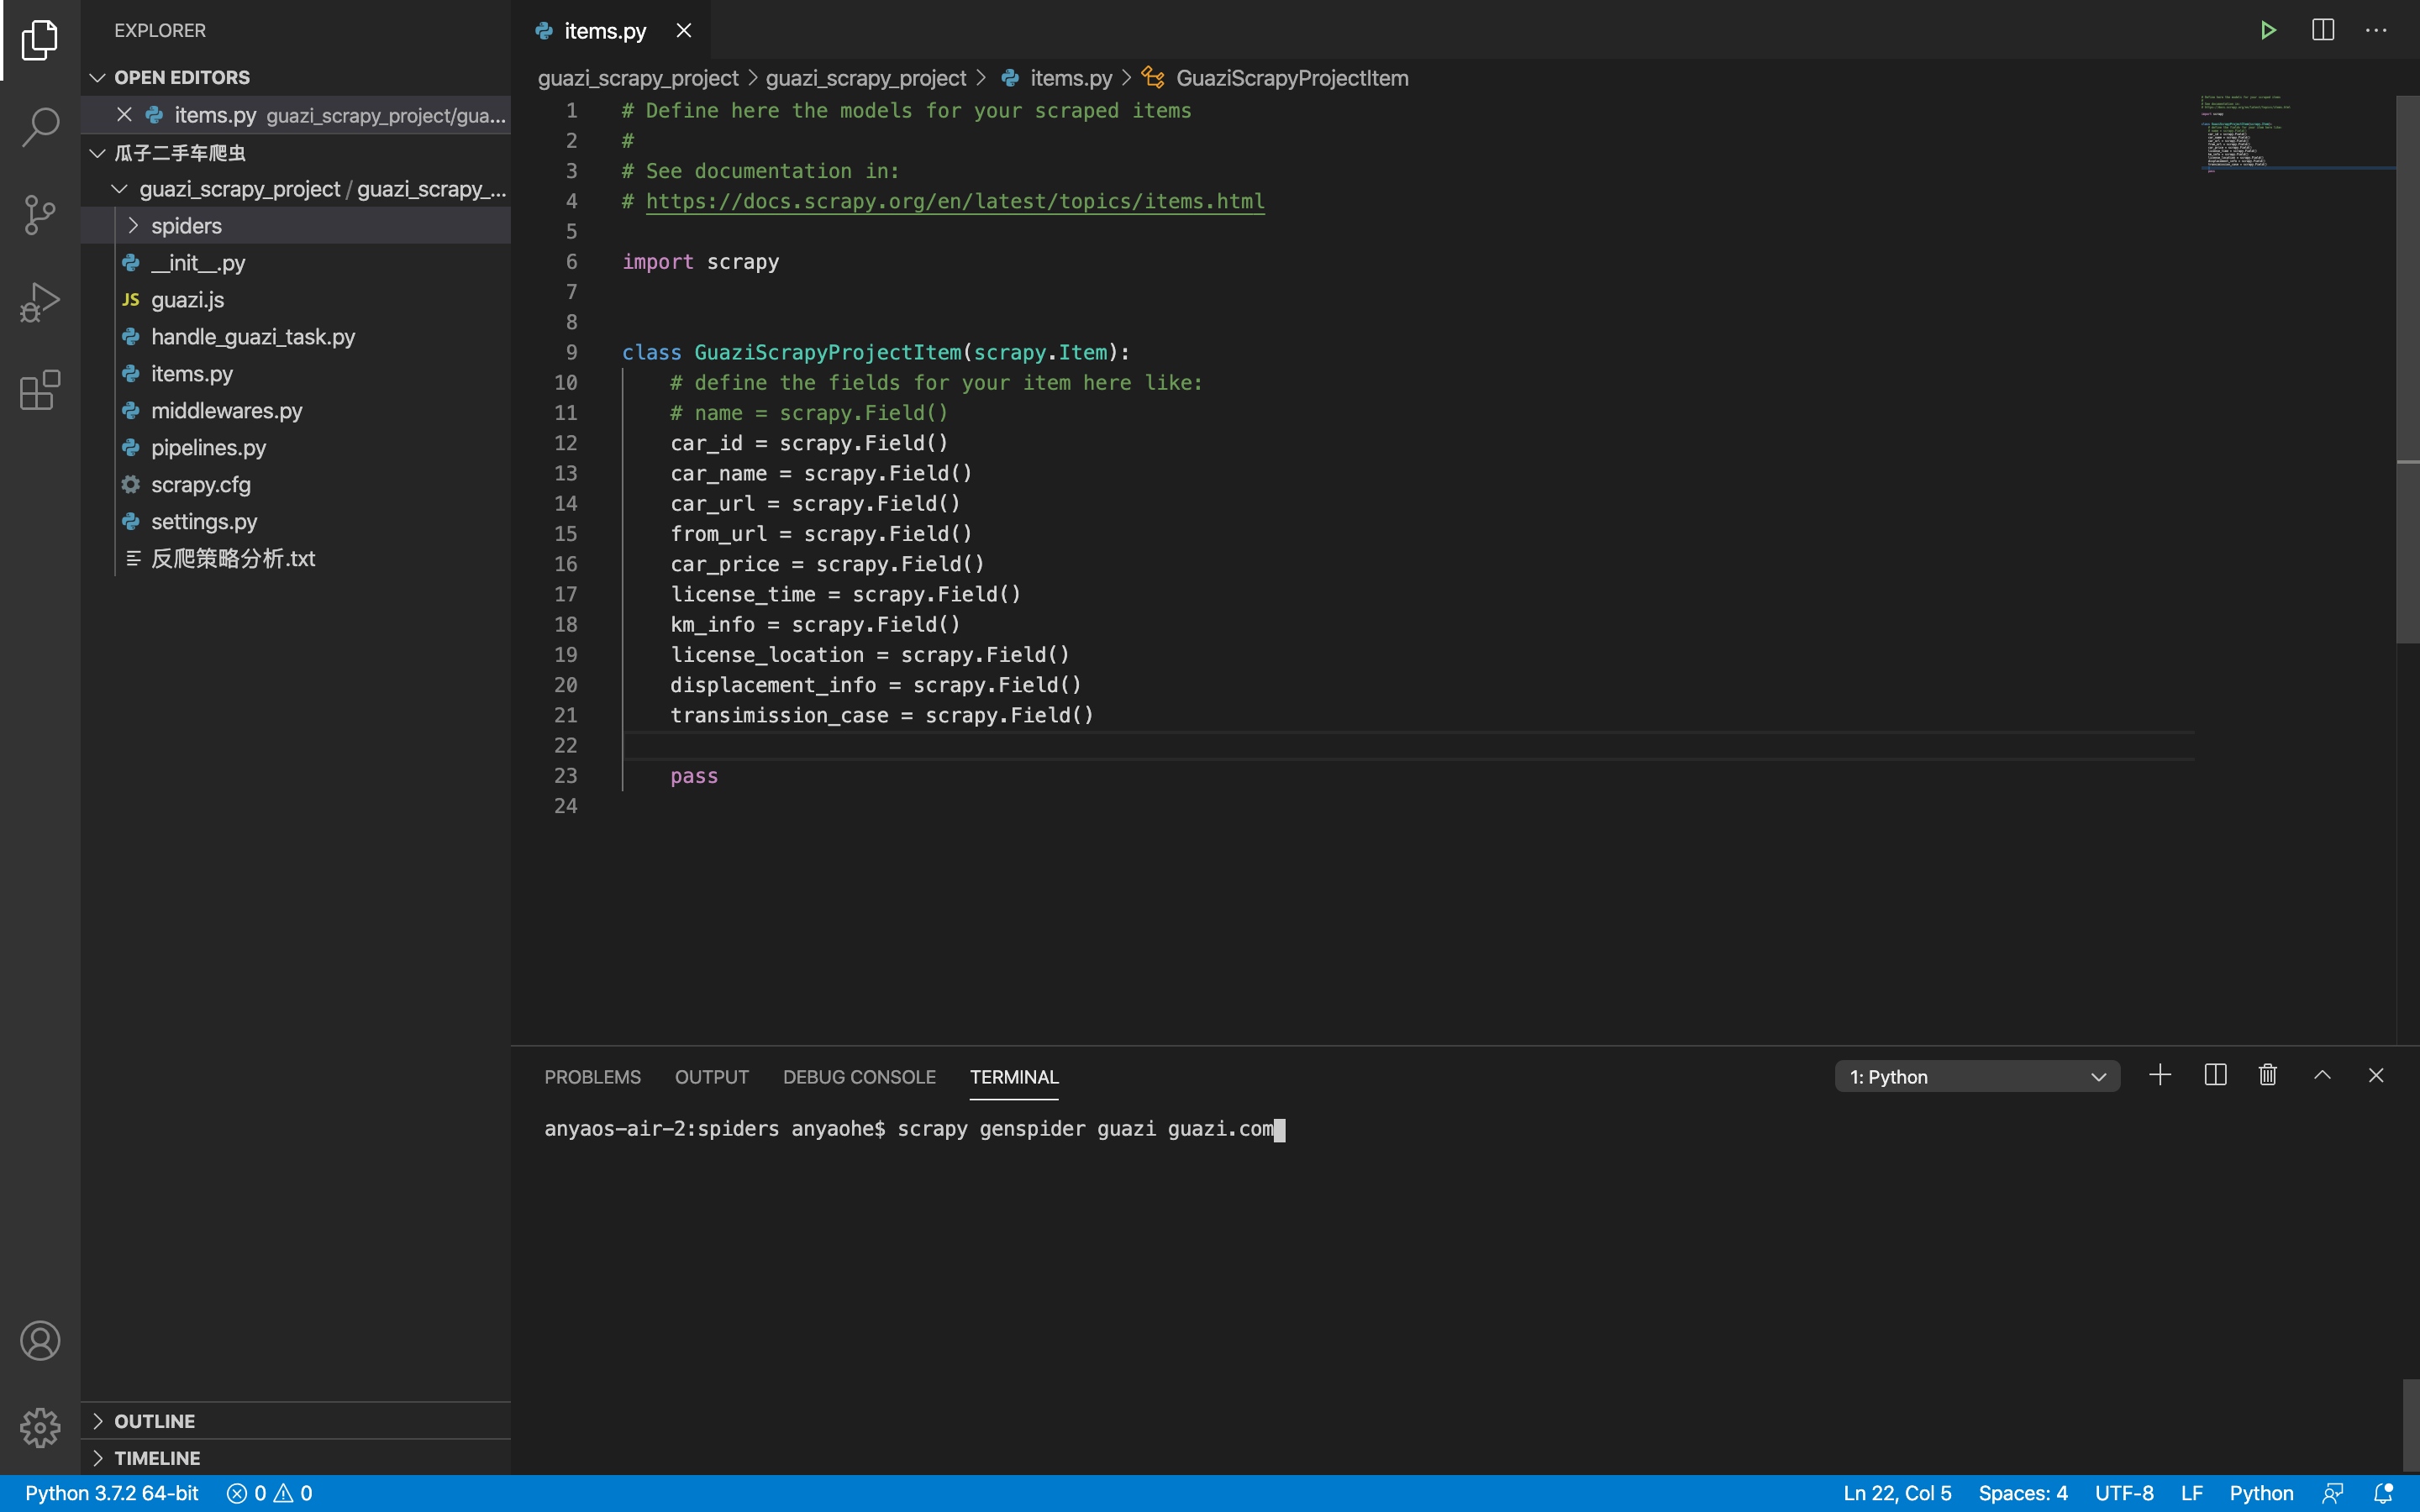Open errors and warnings count in status bar
This screenshot has width=2420, height=1512.
[270, 1493]
